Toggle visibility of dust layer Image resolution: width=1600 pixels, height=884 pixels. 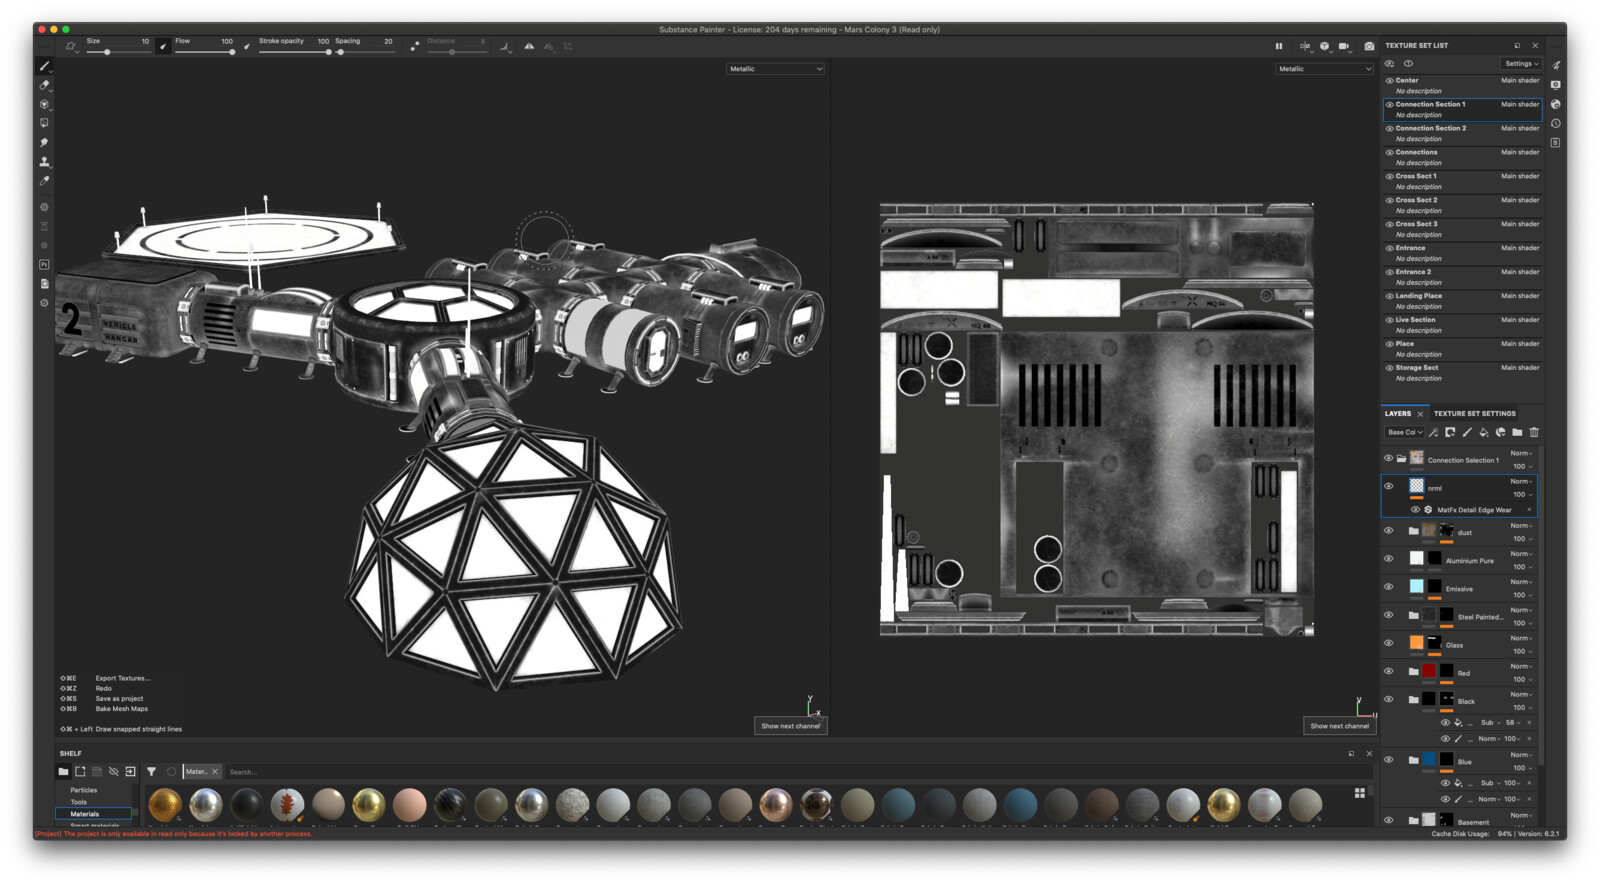click(1388, 531)
